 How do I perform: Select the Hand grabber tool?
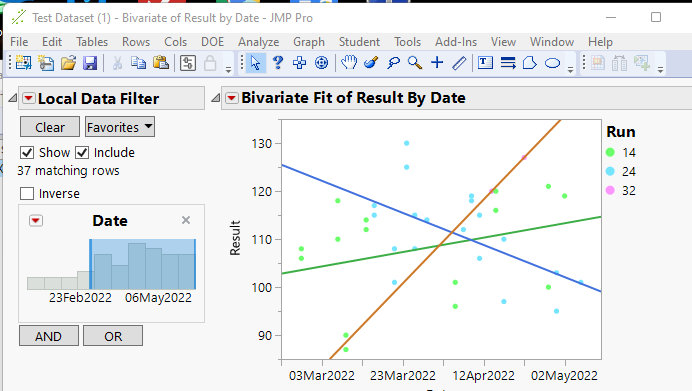click(x=349, y=63)
